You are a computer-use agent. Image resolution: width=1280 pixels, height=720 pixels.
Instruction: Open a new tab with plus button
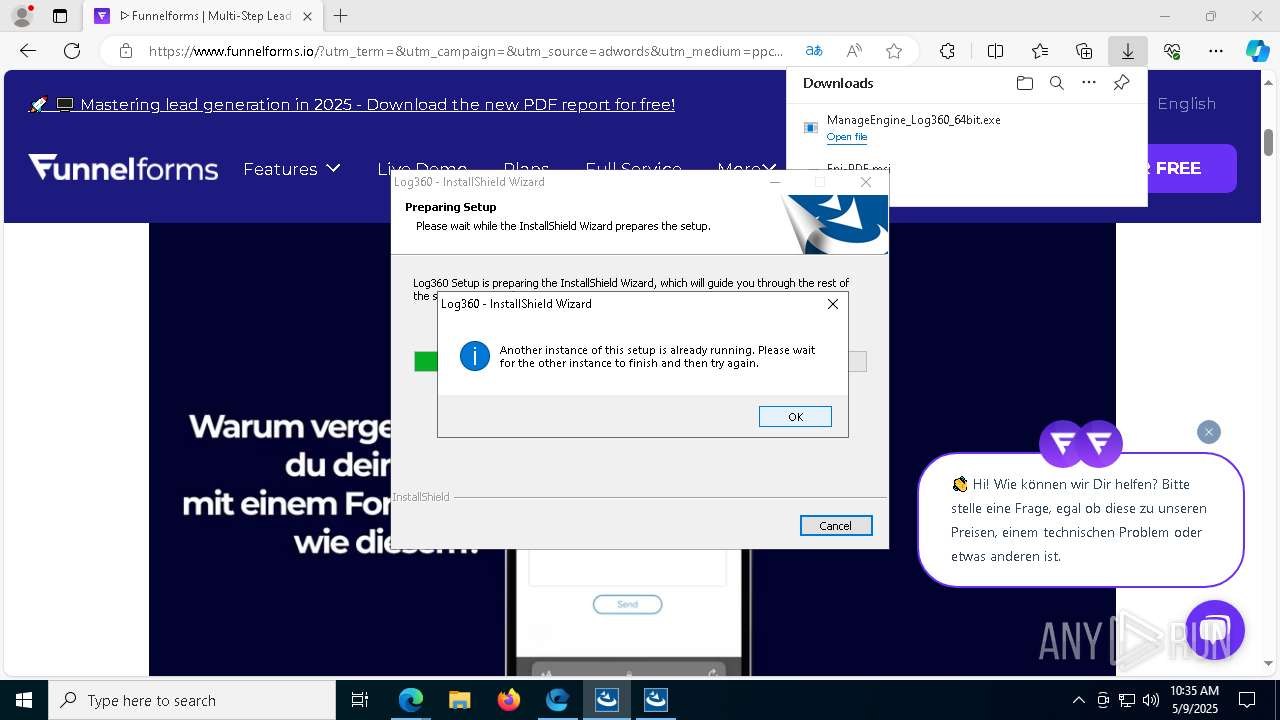(341, 16)
